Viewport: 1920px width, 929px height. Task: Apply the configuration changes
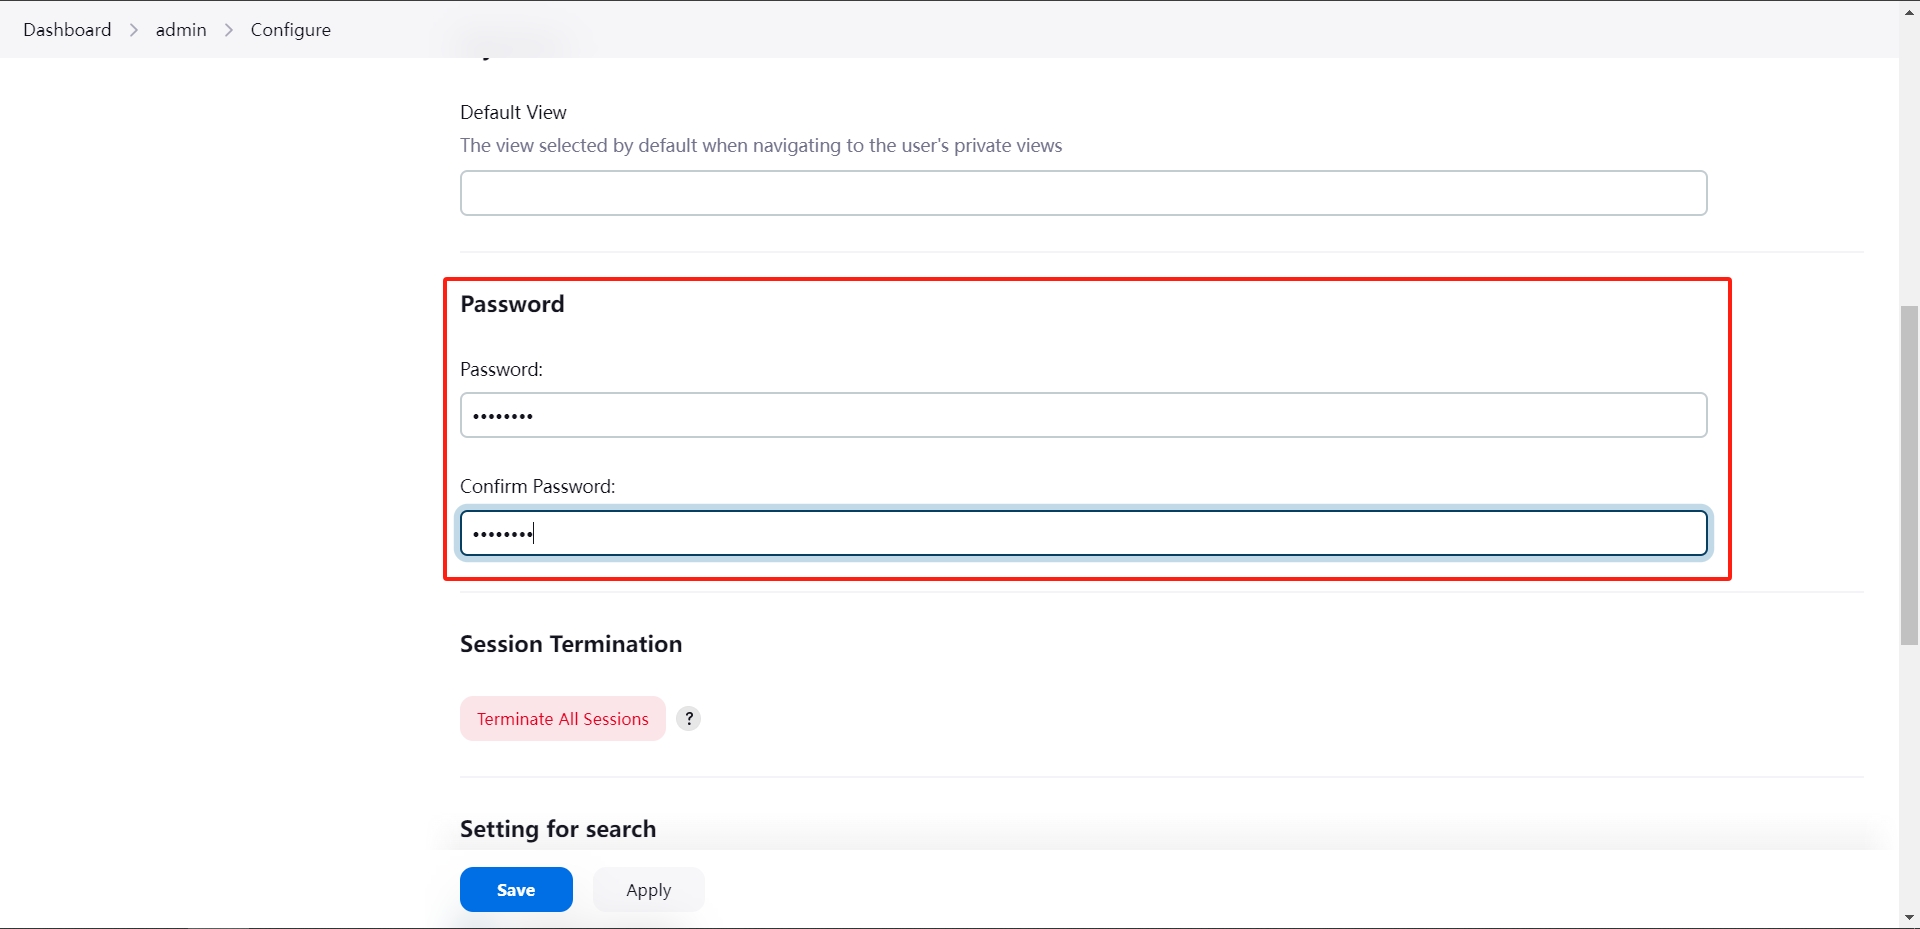[x=648, y=890]
